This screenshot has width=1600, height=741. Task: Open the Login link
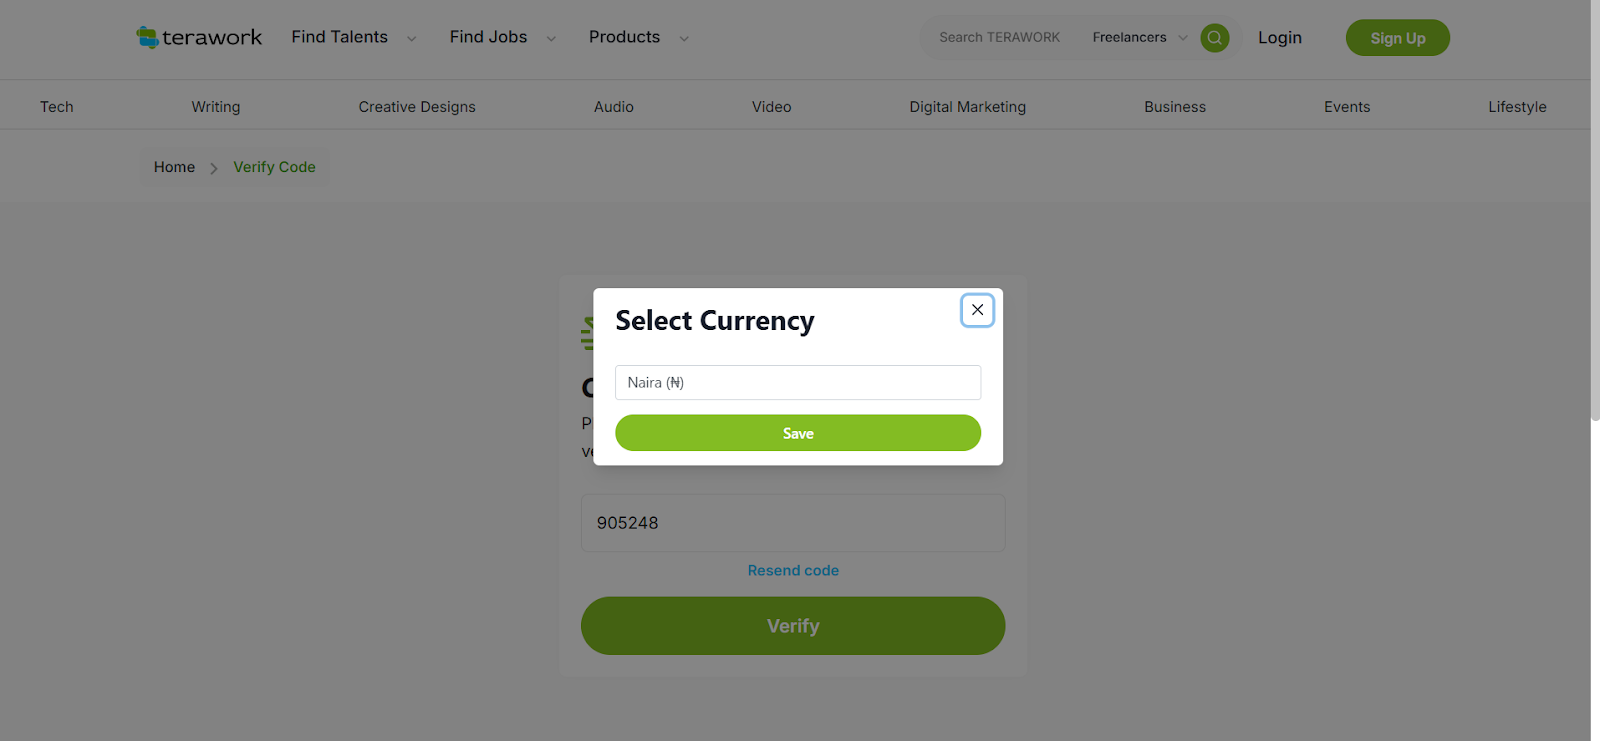(x=1279, y=38)
